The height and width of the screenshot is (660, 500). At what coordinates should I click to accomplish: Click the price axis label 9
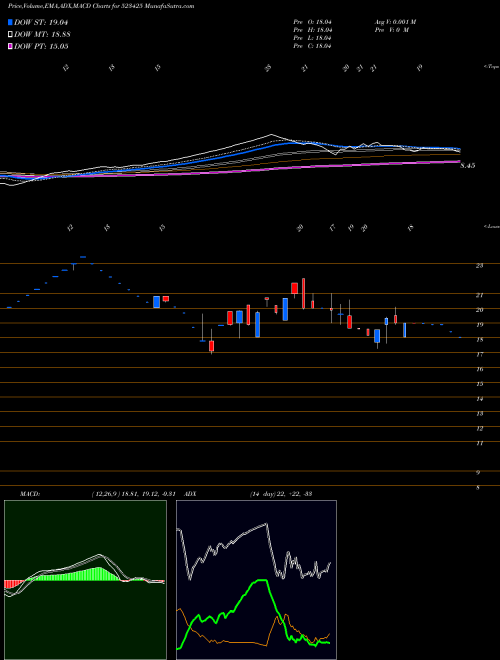pos(478,473)
